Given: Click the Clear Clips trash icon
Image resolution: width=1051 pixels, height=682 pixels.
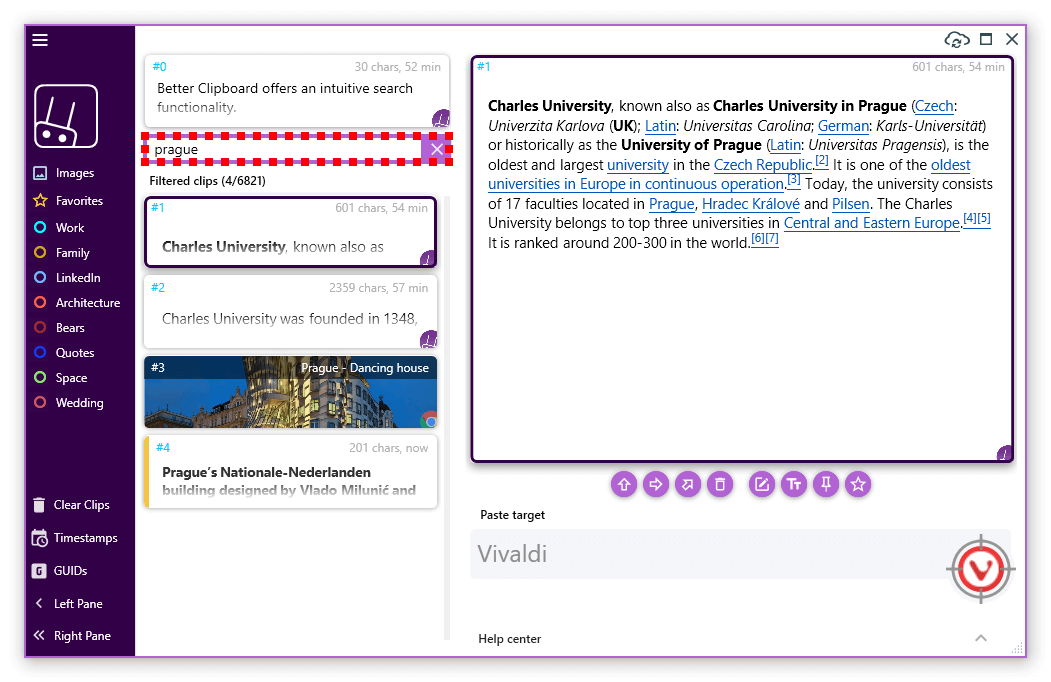Looking at the screenshot, I should (40, 505).
